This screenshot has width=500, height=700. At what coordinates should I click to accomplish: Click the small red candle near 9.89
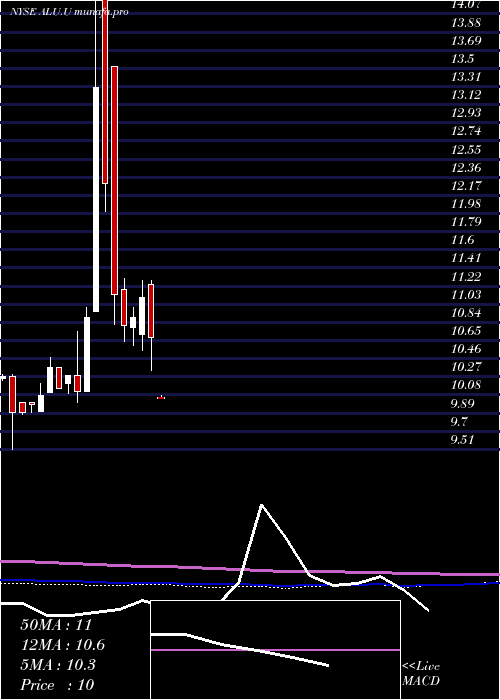[x=161, y=398]
